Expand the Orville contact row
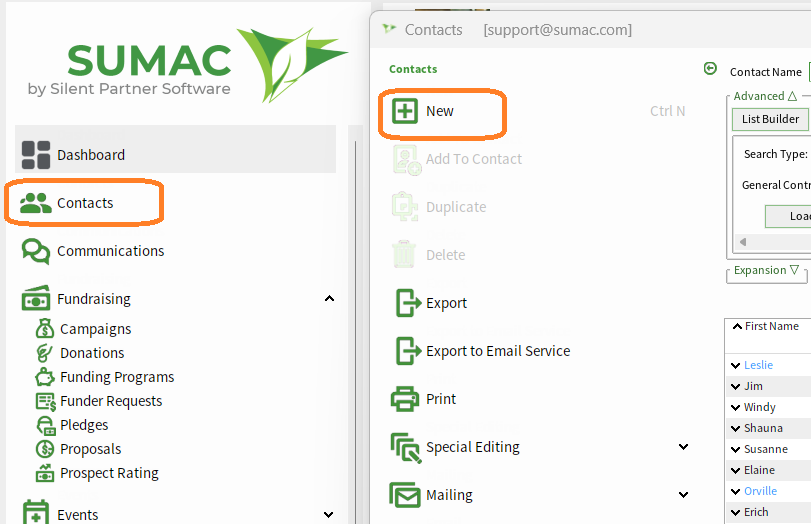 point(735,491)
